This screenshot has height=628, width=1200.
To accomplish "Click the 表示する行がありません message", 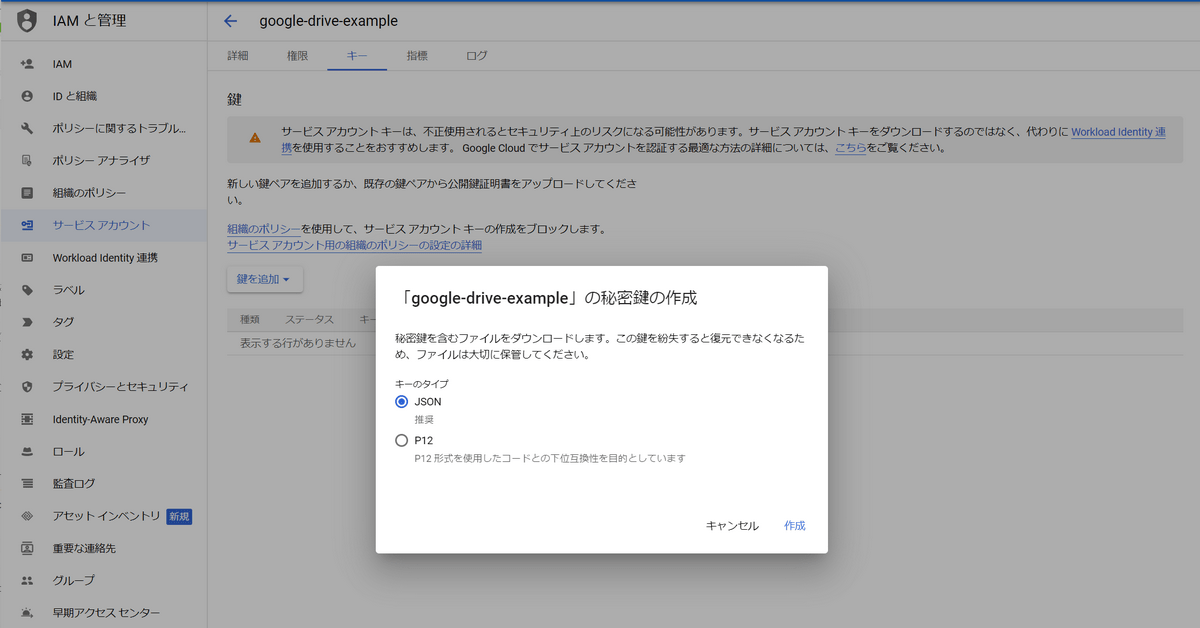I will 298,343.
